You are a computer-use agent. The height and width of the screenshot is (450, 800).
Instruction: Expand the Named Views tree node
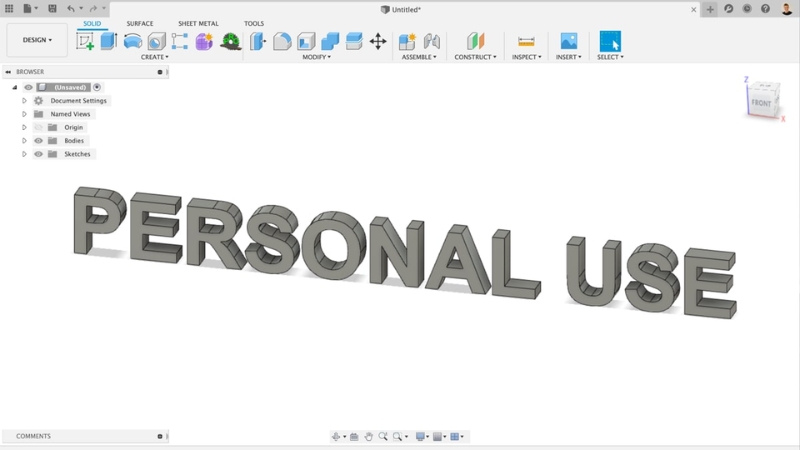click(25, 114)
